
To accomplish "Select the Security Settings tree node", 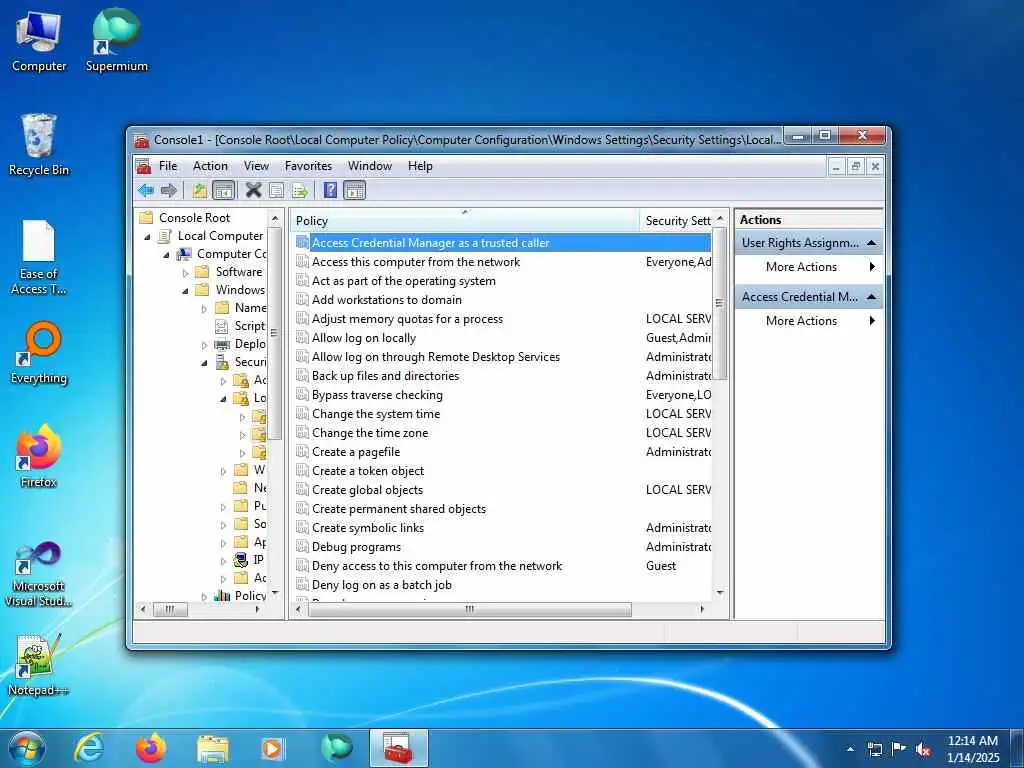I will click(250, 361).
